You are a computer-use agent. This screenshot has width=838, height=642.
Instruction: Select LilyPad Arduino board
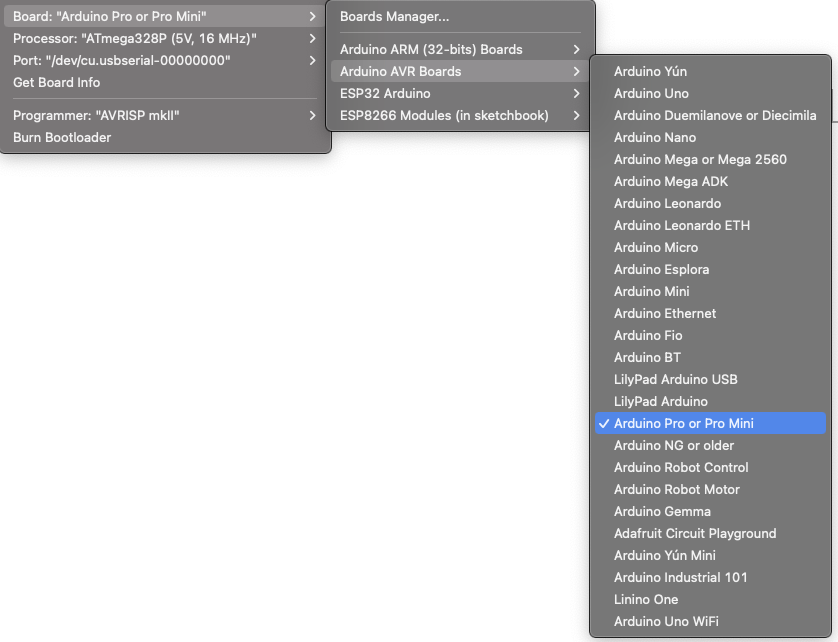[710, 401]
